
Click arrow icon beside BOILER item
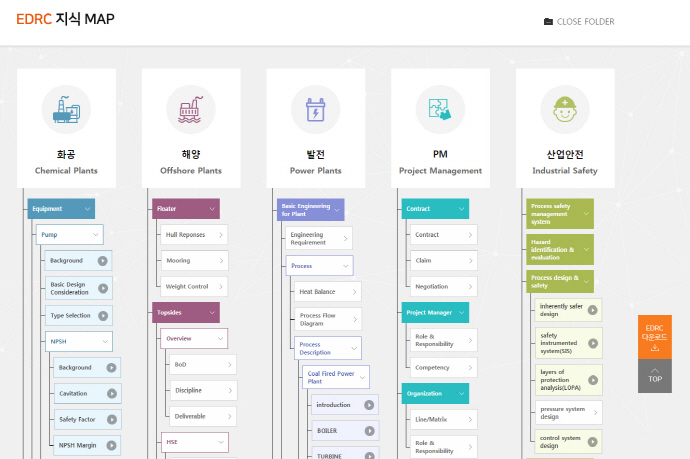369,431
